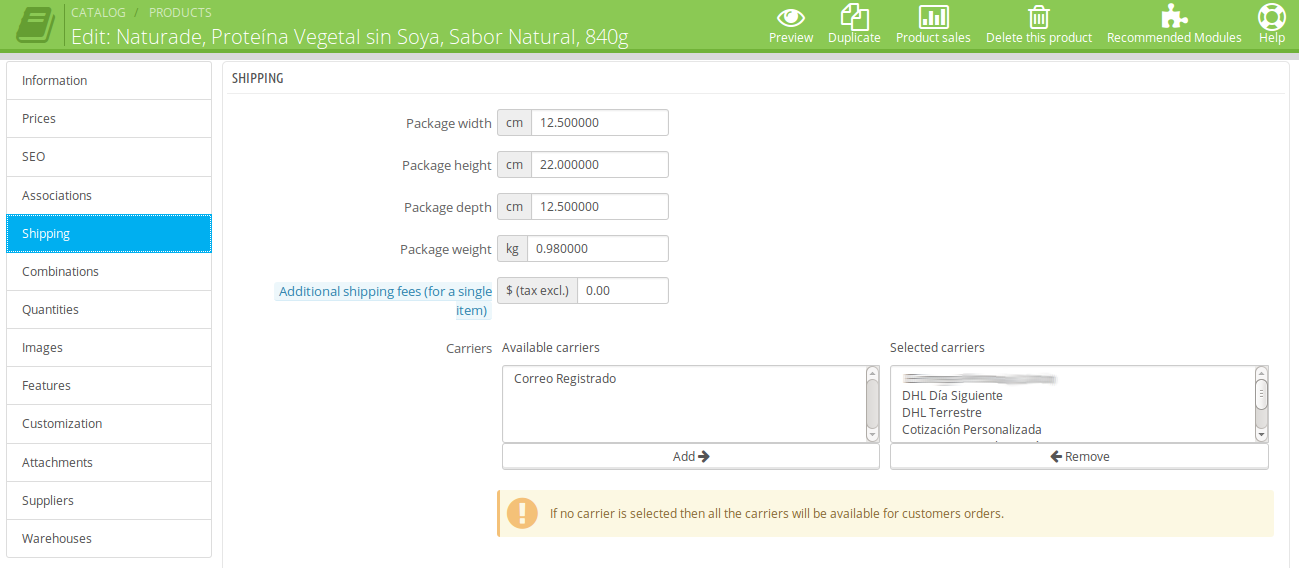Open the Combinations tab
This screenshot has height=568, width=1299.
(x=109, y=271)
